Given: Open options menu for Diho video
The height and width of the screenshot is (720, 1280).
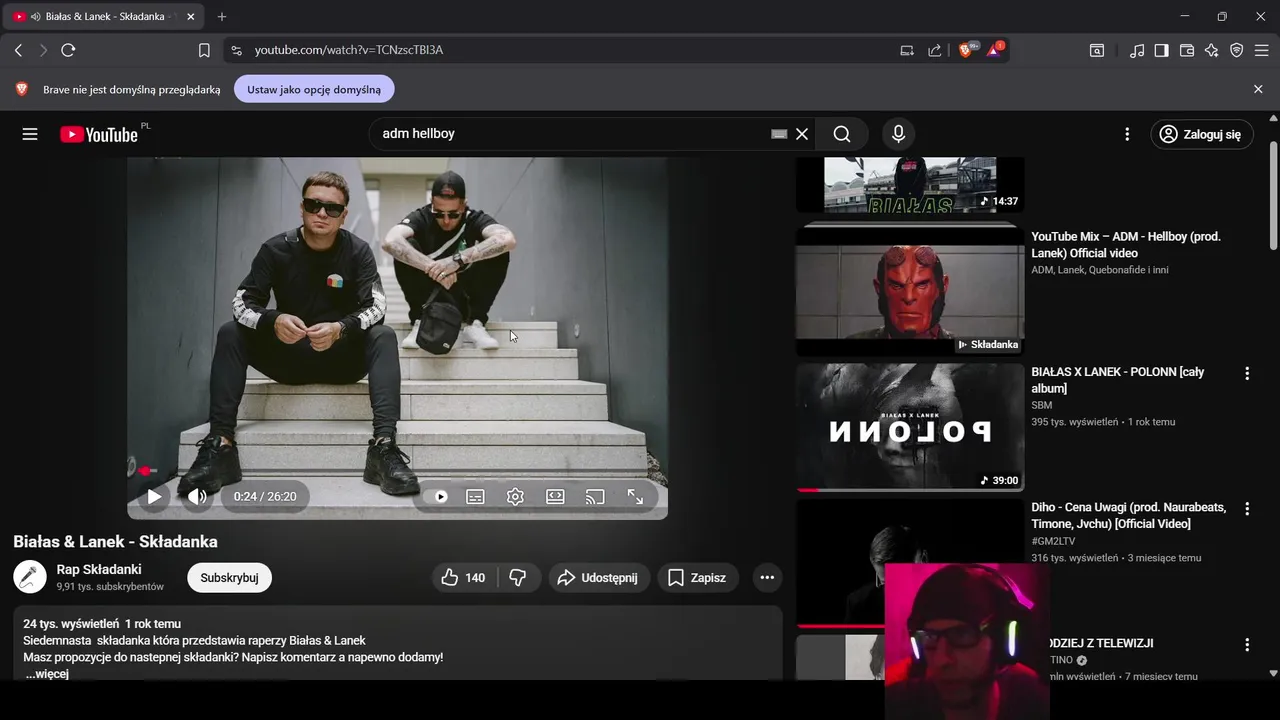Looking at the screenshot, I should (1246, 509).
